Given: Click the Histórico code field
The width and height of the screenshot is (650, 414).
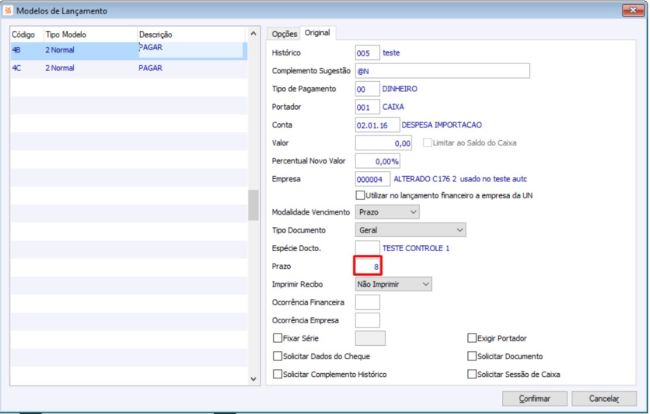Looking at the screenshot, I should tap(367, 53).
